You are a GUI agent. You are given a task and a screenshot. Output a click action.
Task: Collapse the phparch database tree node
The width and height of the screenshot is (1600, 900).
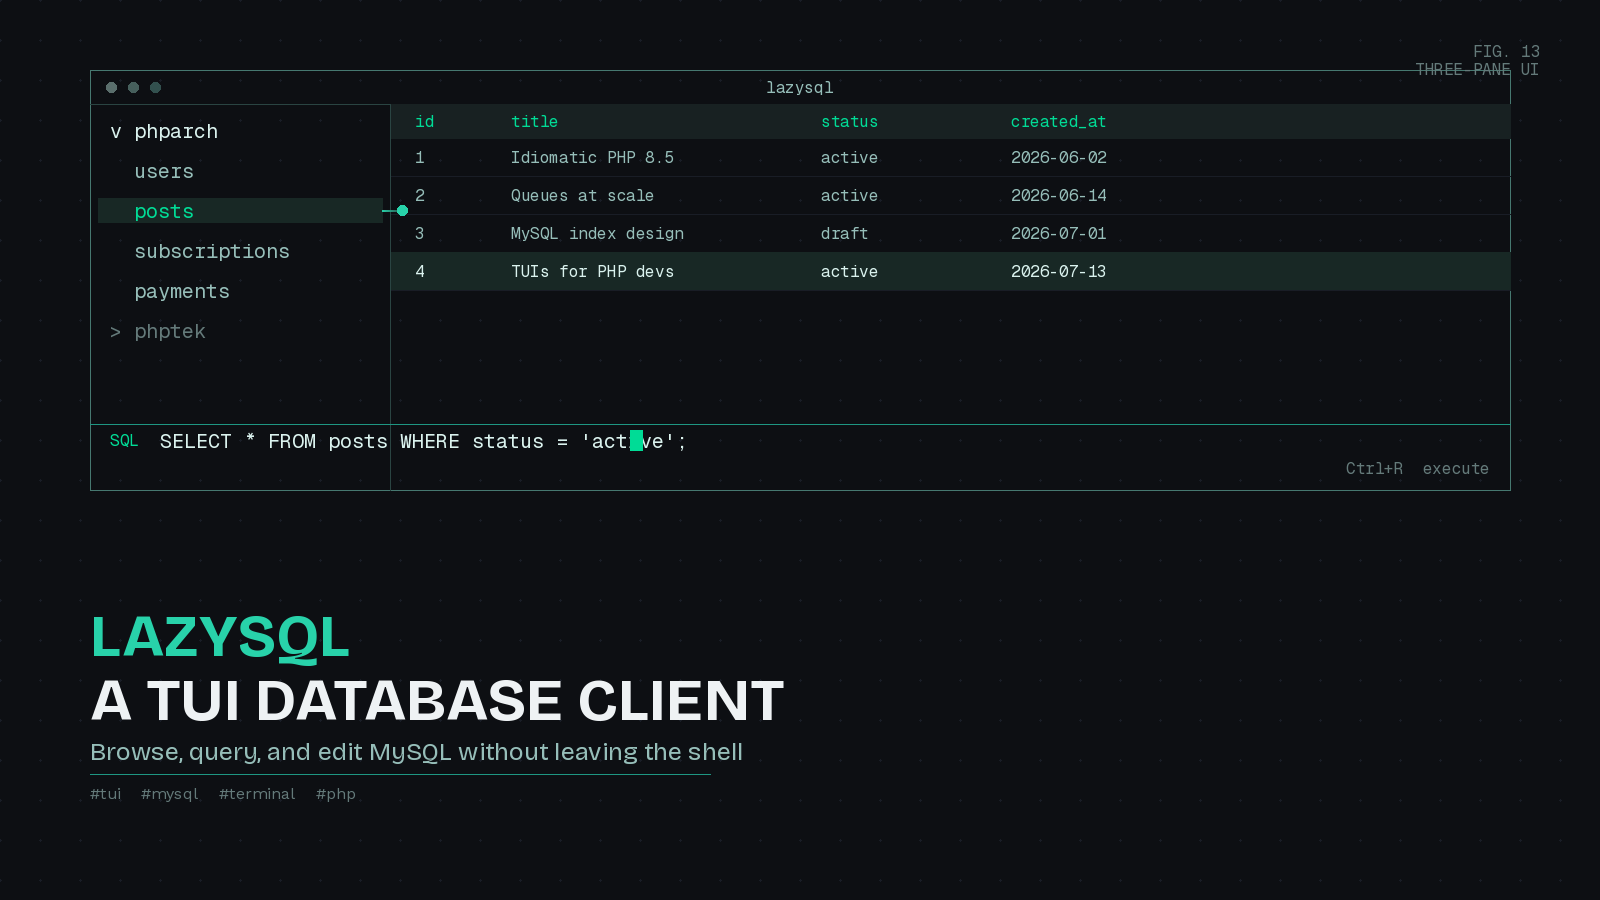tap(116, 132)
